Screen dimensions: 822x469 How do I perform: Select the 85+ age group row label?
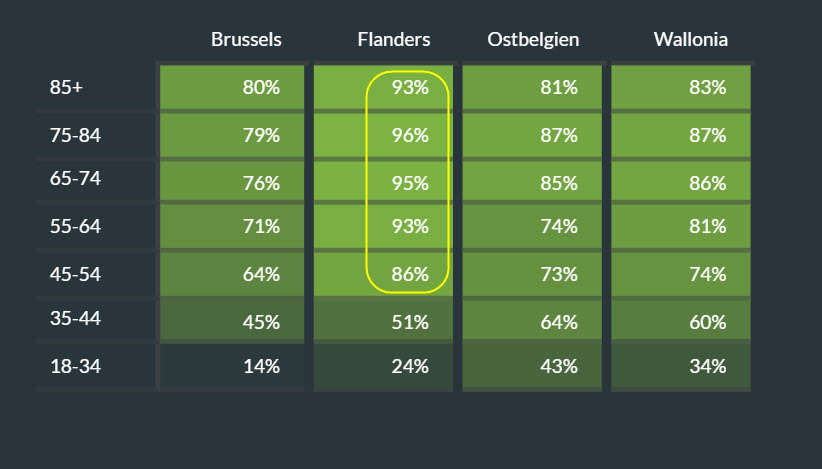[66, 87]
